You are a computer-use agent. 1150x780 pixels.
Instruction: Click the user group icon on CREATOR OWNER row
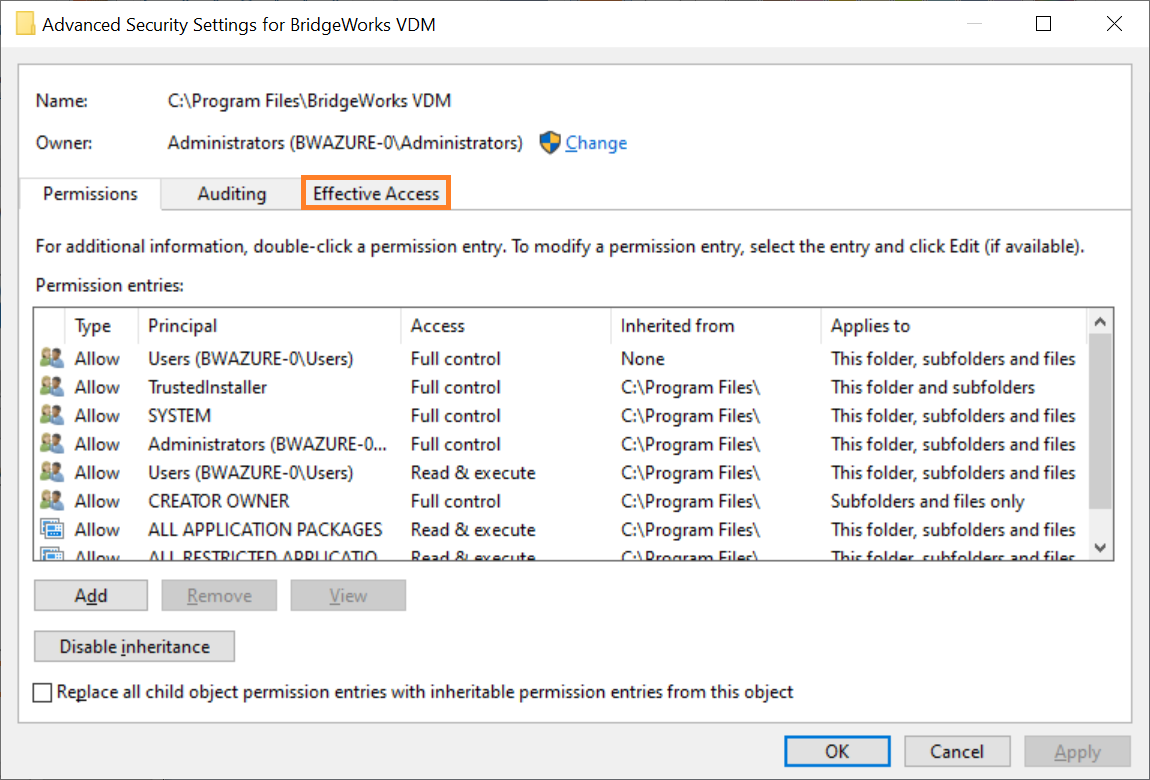tap(52, 501)
